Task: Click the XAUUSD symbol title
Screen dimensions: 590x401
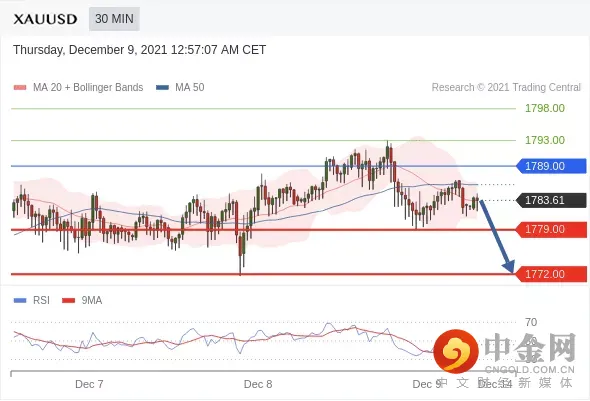Action: pyautogui.click(x=45, y=19)
